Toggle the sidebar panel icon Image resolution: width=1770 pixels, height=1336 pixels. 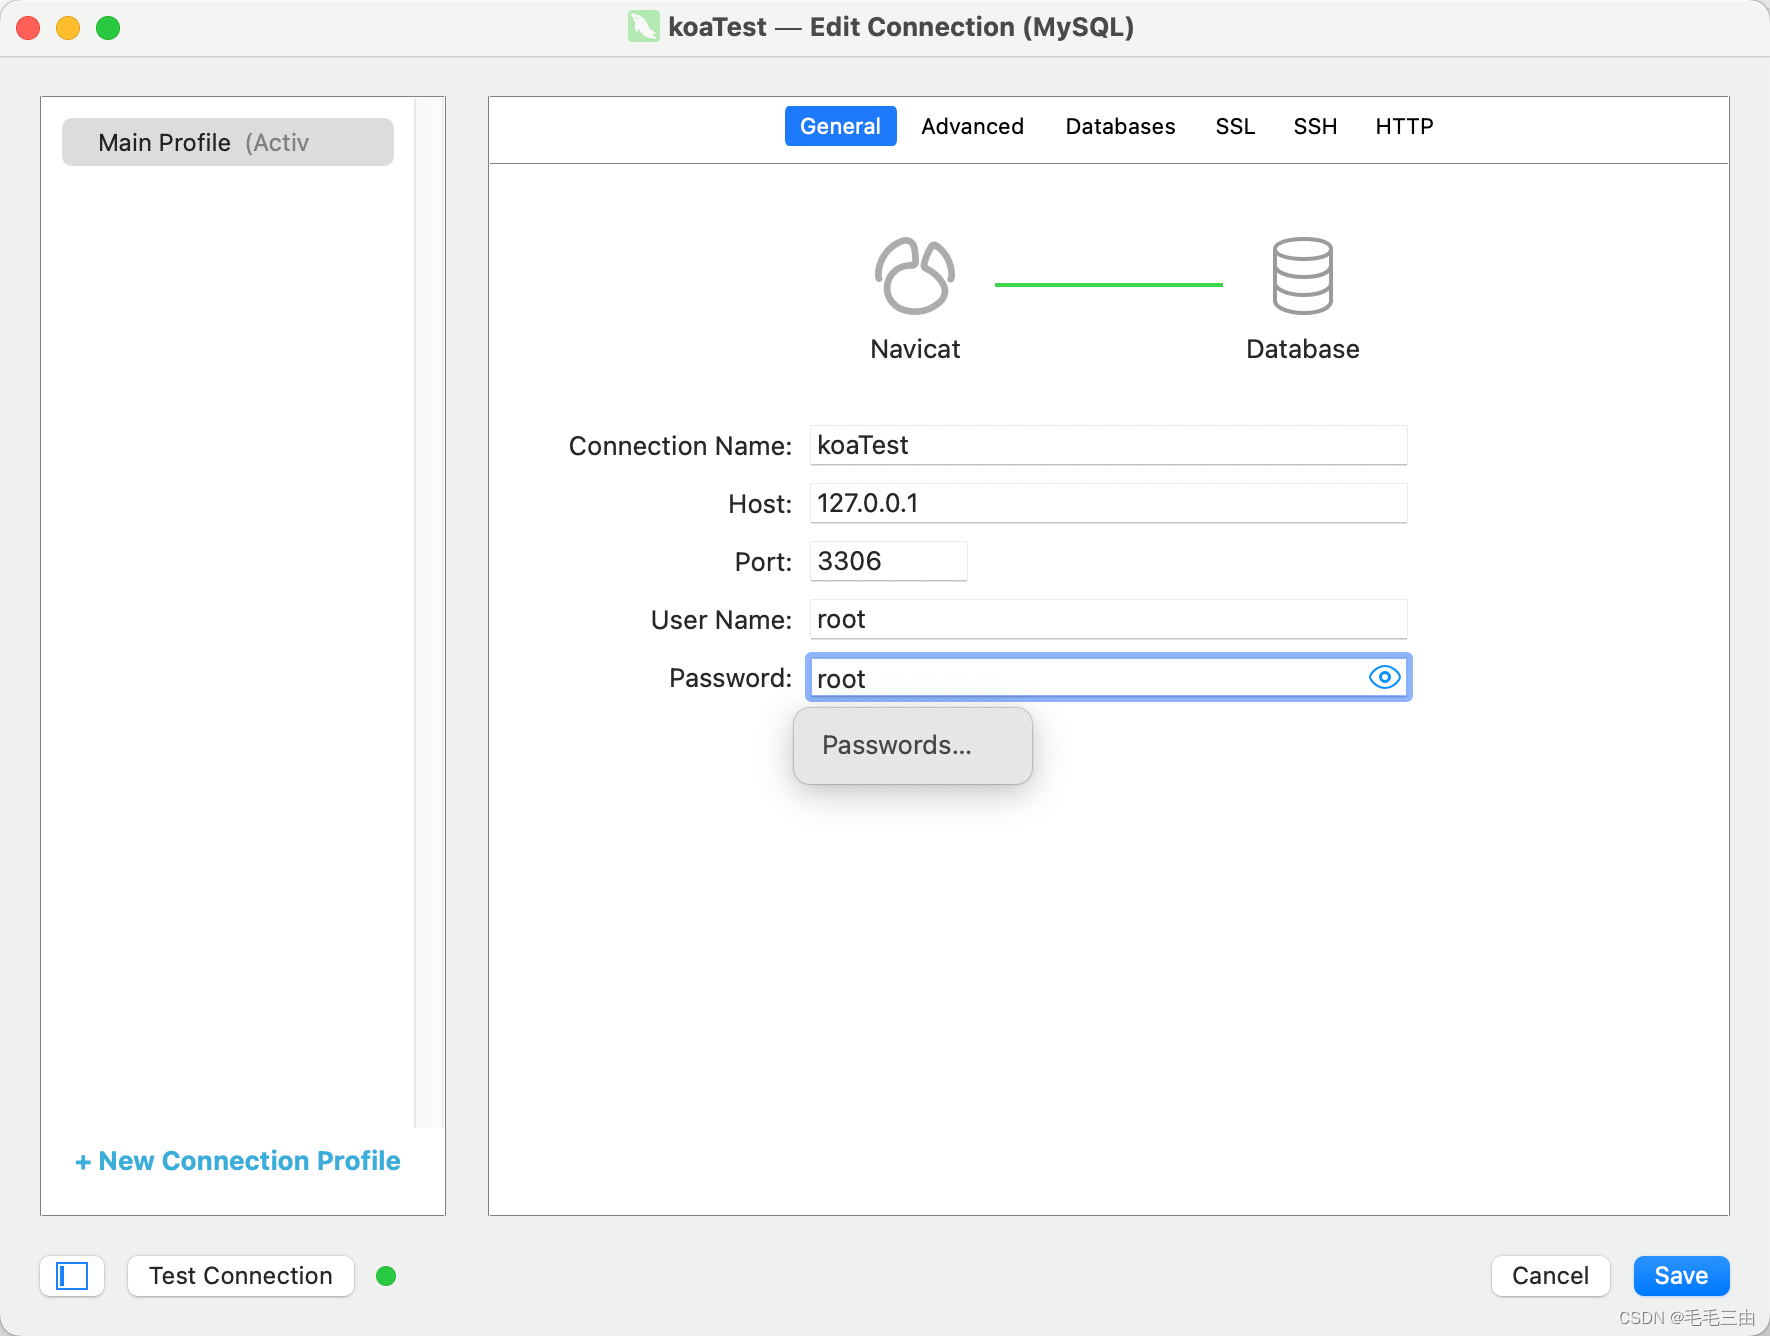click(x=72, y=1276)
